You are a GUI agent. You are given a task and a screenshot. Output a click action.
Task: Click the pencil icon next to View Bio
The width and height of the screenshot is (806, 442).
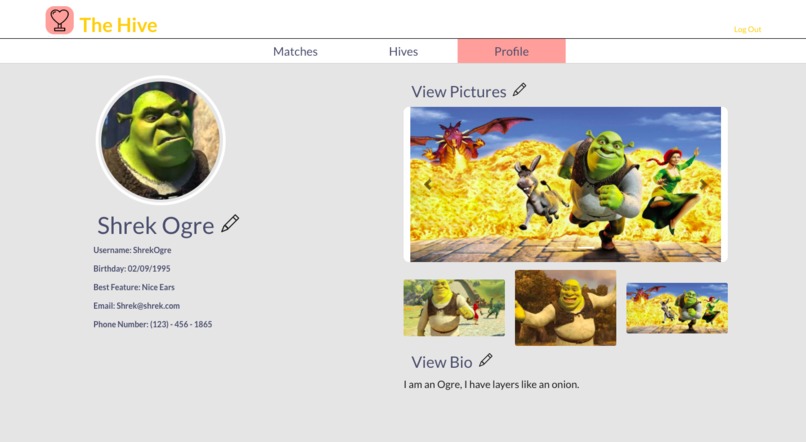[x=486, y=360]
